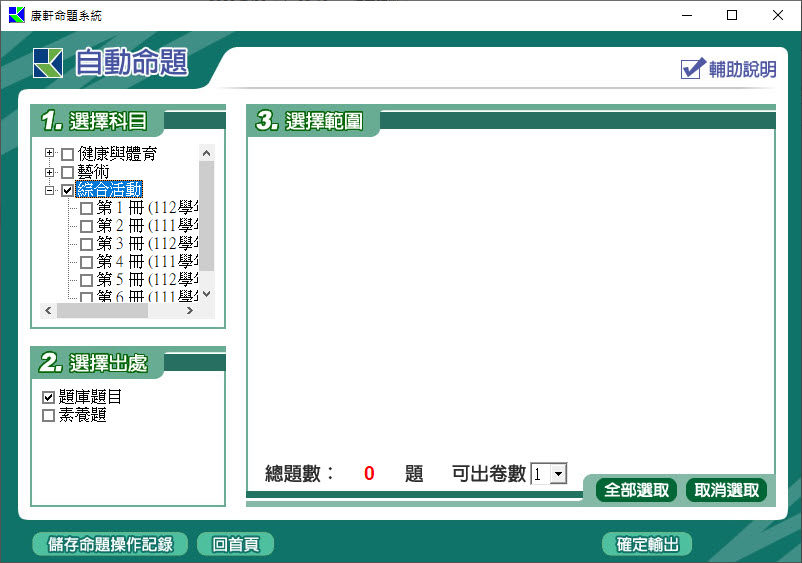Open the 可出卷數 dropdown
The width and height of the screenshot is (802, 563).
tap(558, 474)
